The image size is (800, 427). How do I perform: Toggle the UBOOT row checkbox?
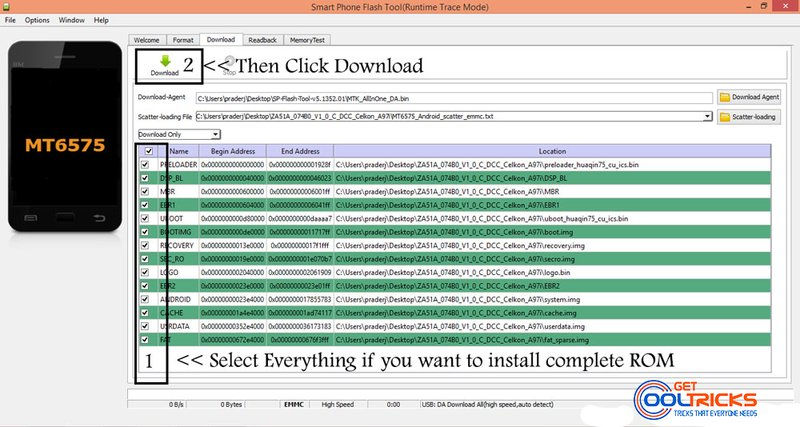145,218
